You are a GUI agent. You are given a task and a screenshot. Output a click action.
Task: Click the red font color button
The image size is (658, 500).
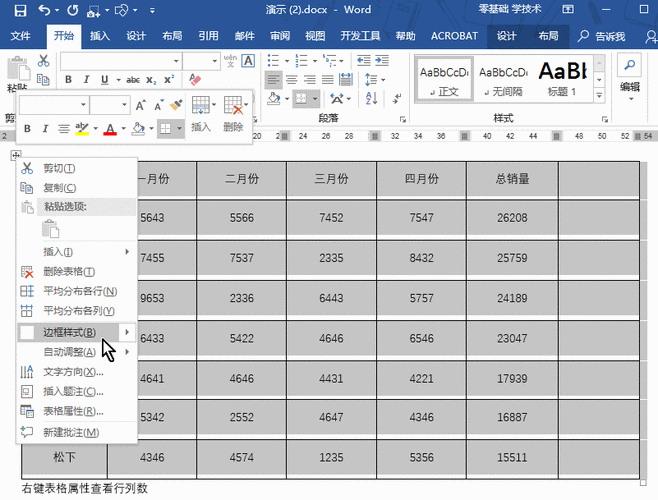[x=110, y=128]
